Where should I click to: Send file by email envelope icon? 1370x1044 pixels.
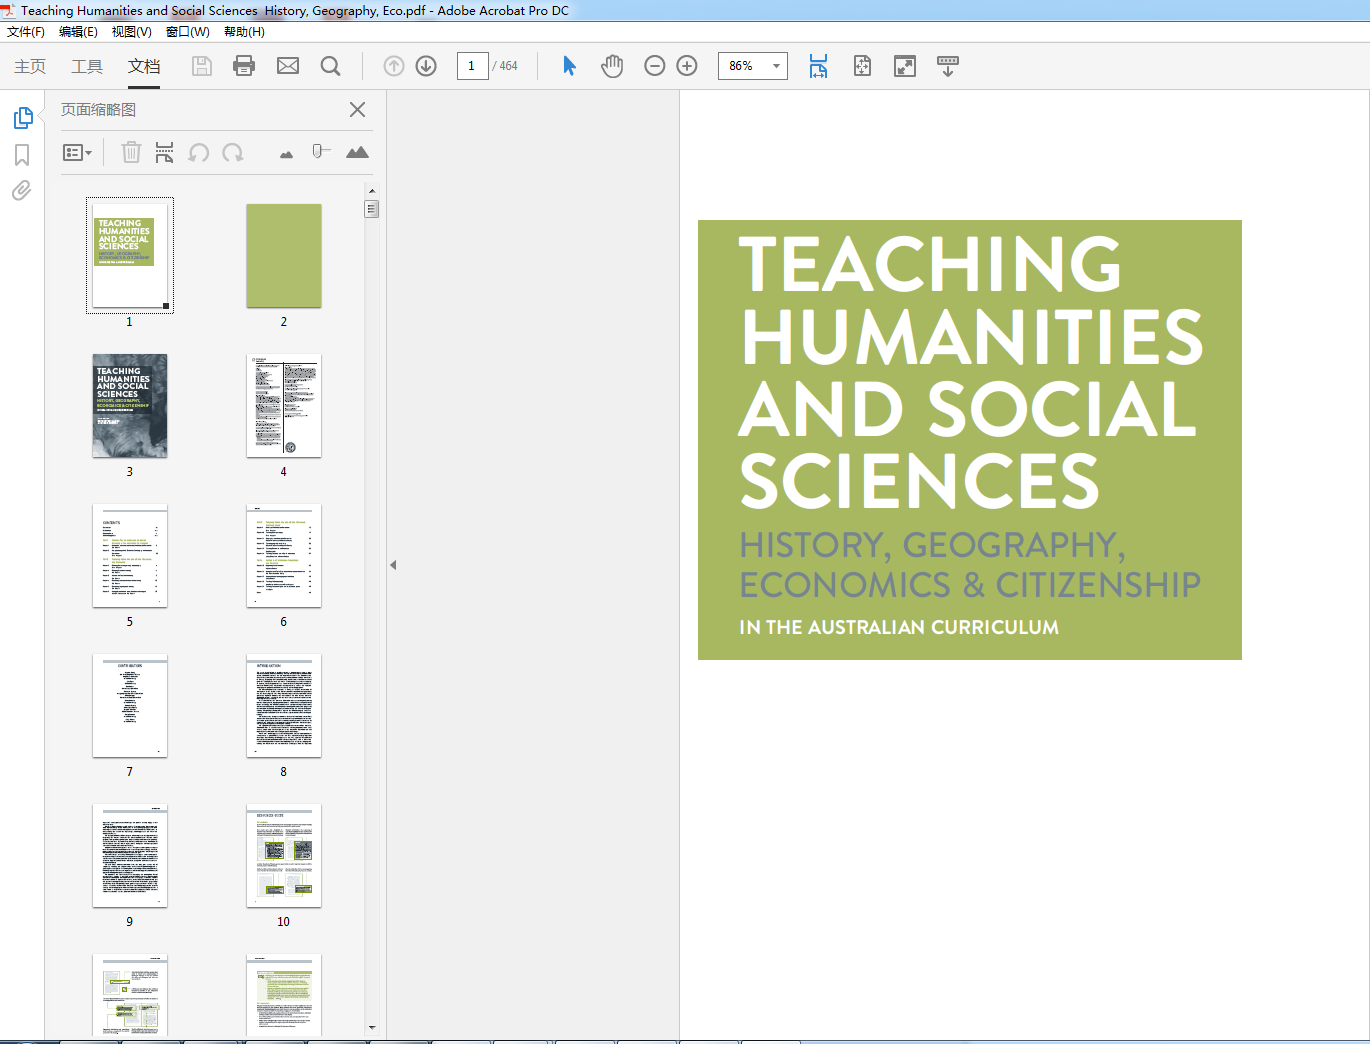click(288, 66)
